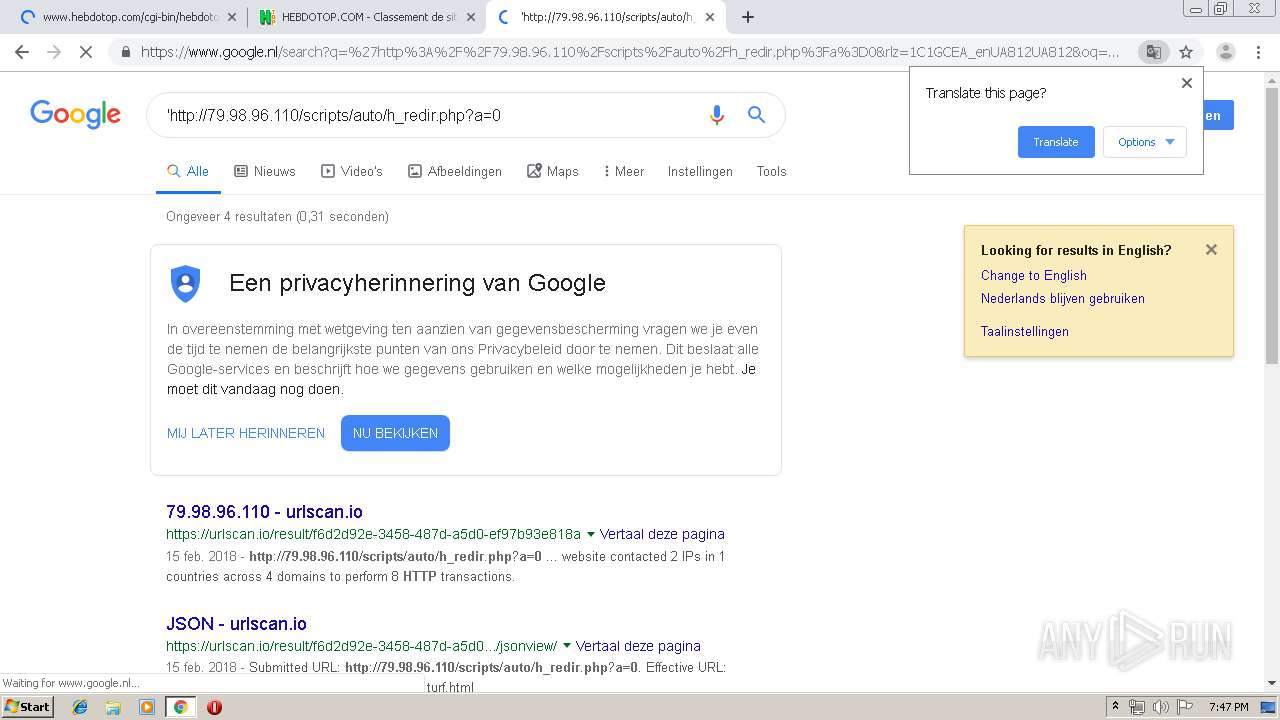Bookmark this page with the star icon
The height and width of the screenshot is (720, 1280).
click(x=1186, y=52)
